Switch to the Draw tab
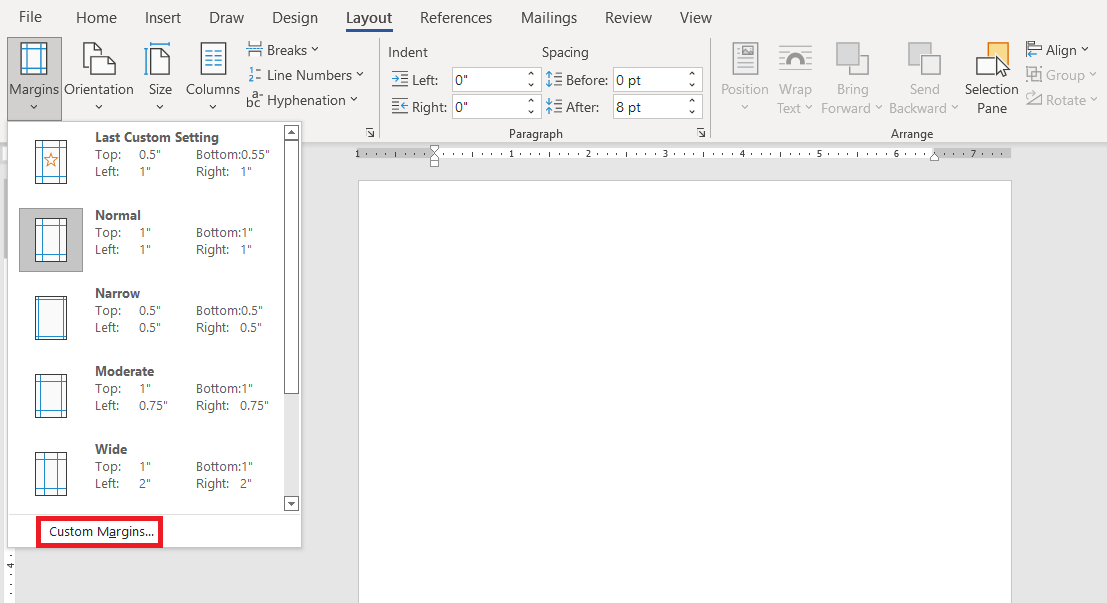The image size is (1107, 603). [227, 18]
